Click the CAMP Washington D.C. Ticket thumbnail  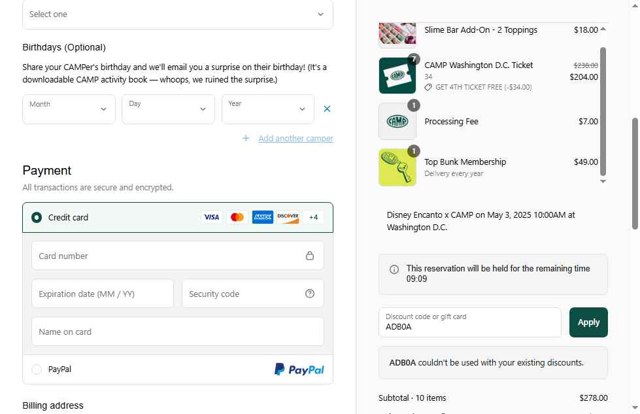coord(397,75)
